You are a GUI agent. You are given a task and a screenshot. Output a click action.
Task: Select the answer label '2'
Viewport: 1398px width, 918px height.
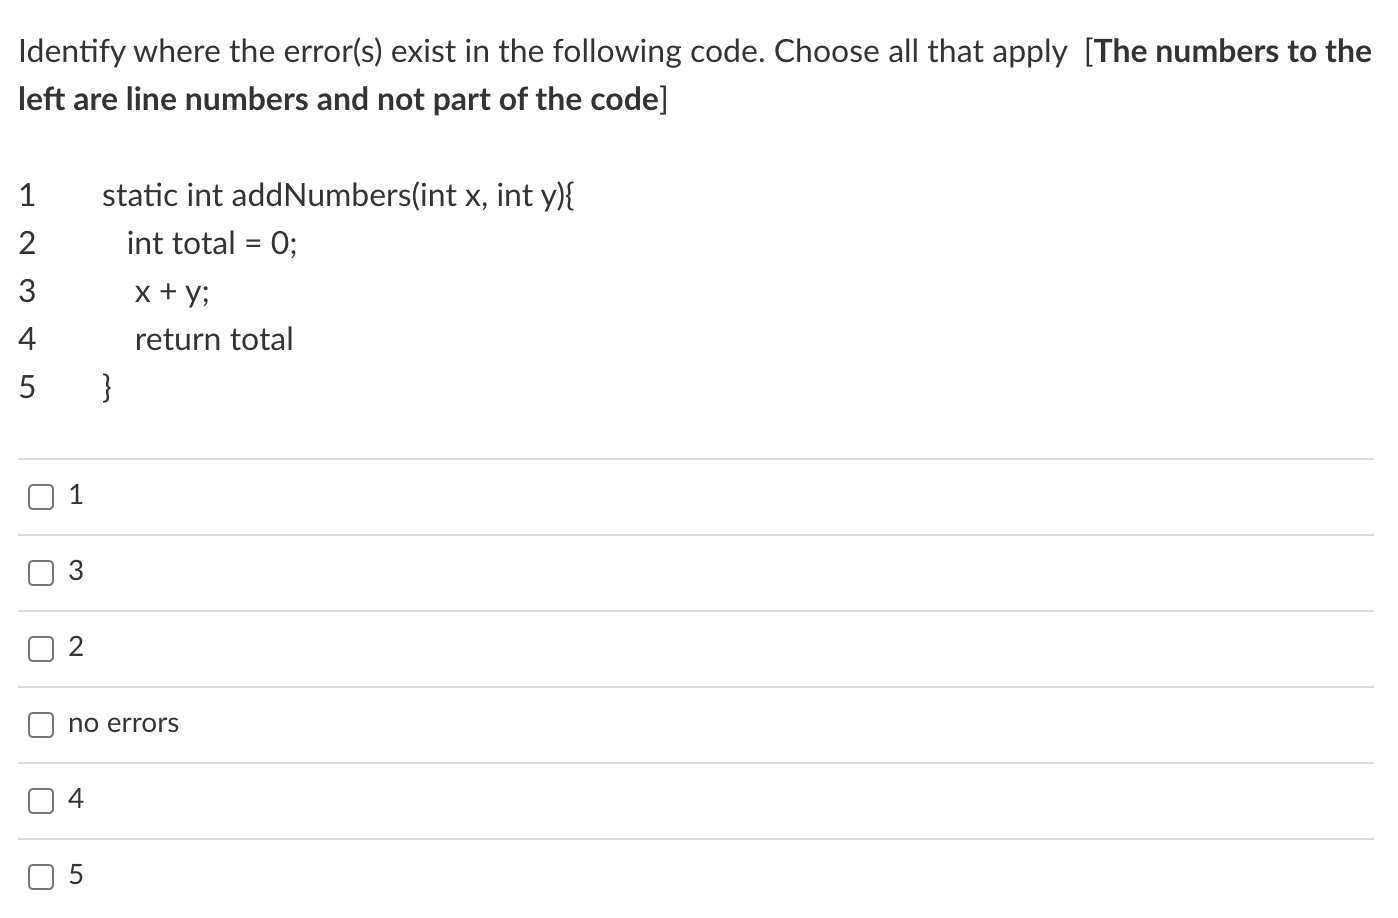coord(75,648)
